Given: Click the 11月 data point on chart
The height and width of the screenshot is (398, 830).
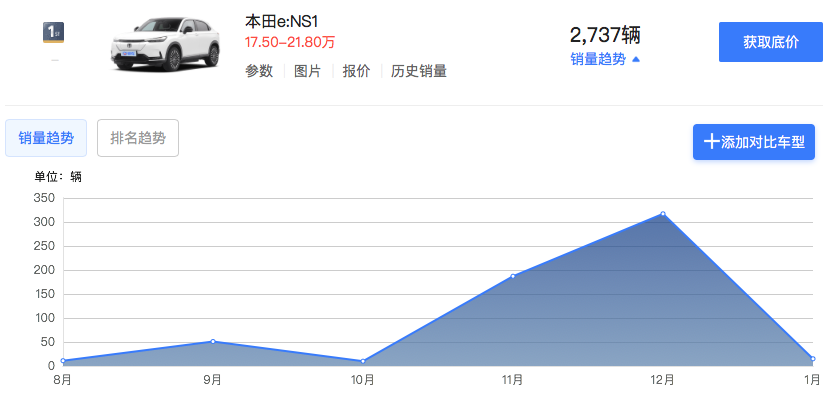Looking at the screenshot, I should pyautogui.click(x=513, y=276).
